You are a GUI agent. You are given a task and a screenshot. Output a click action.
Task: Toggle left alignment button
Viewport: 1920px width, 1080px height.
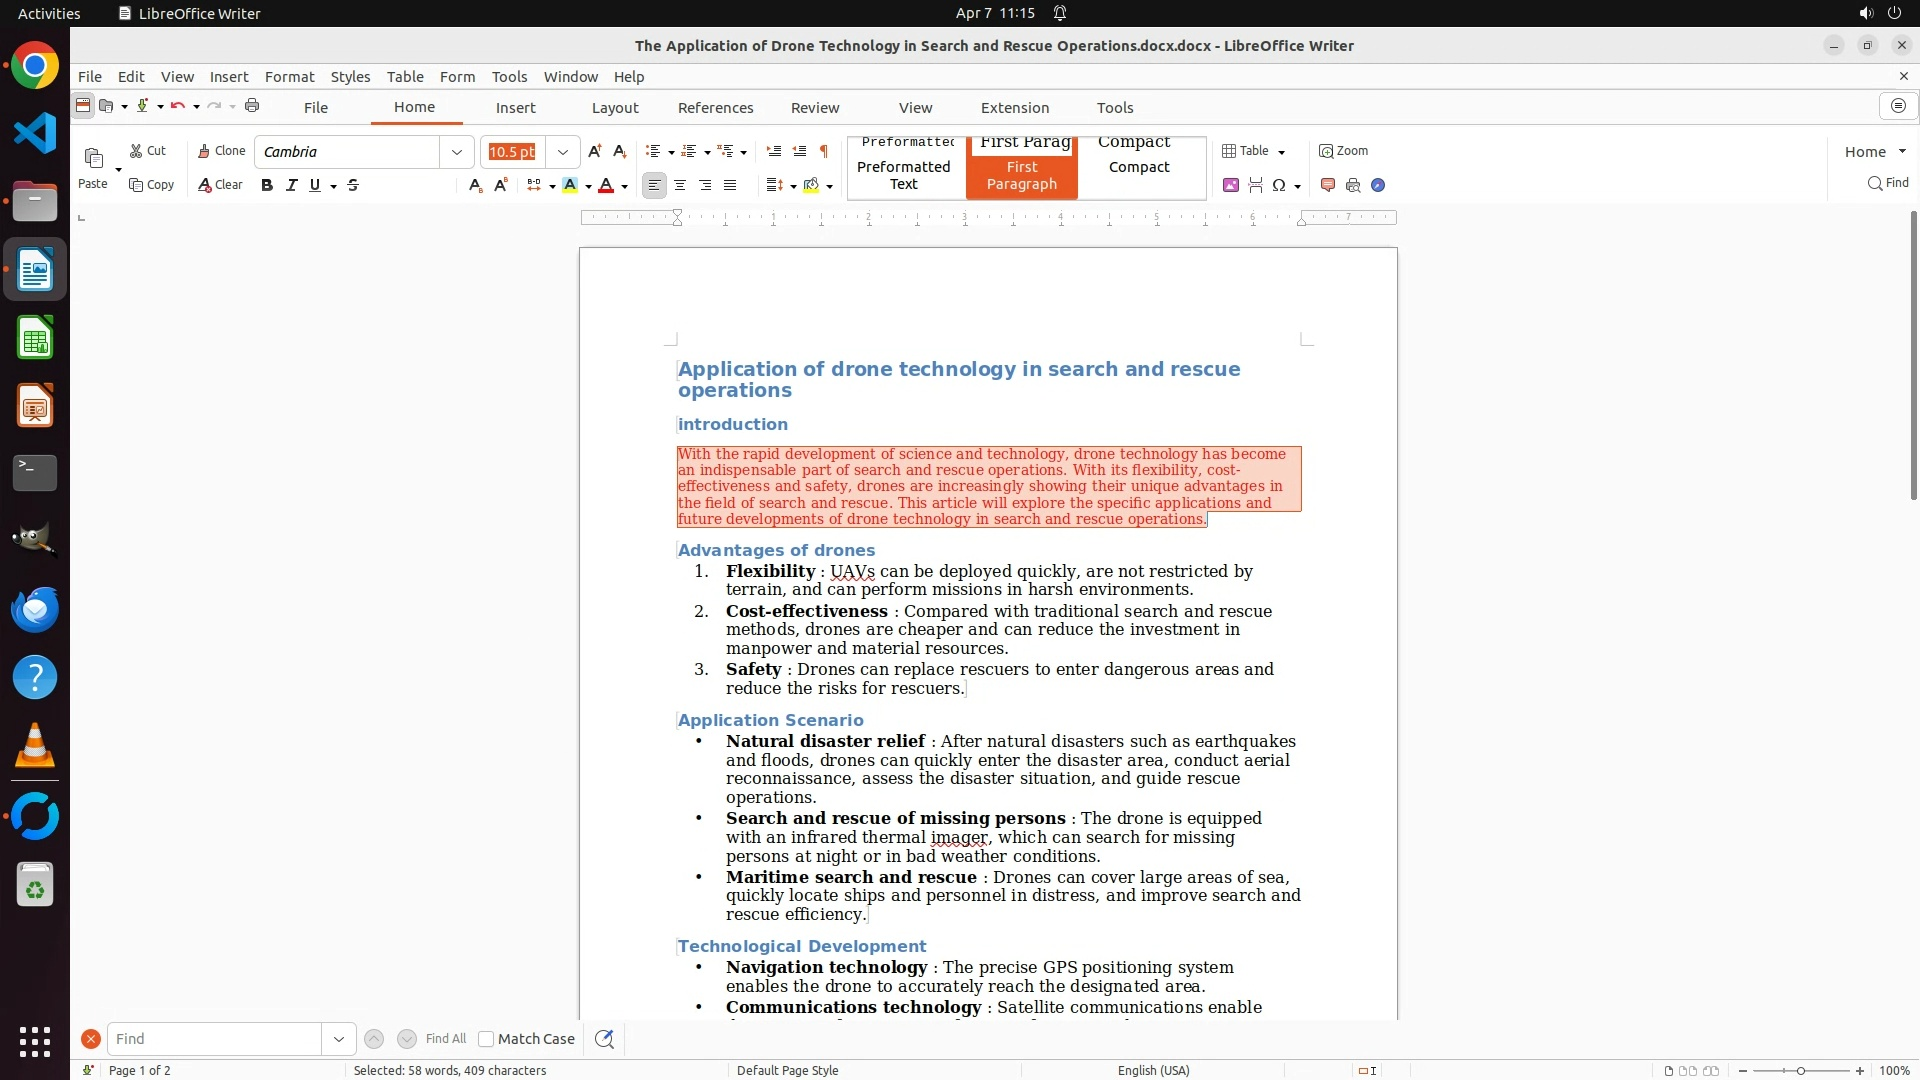(x=654, y=185)
